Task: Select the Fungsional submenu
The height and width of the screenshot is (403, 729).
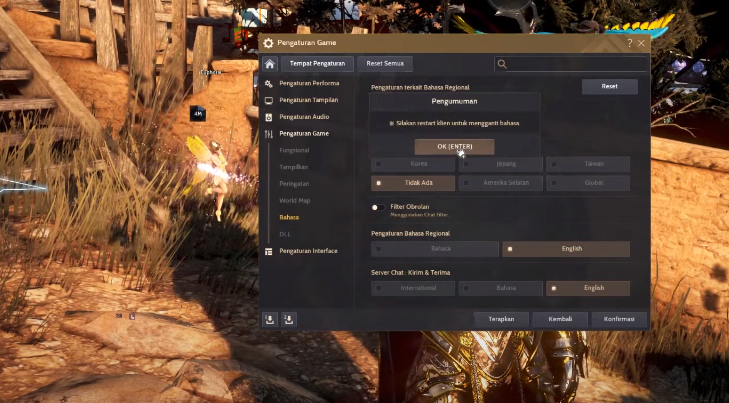Action: (294, 150)
